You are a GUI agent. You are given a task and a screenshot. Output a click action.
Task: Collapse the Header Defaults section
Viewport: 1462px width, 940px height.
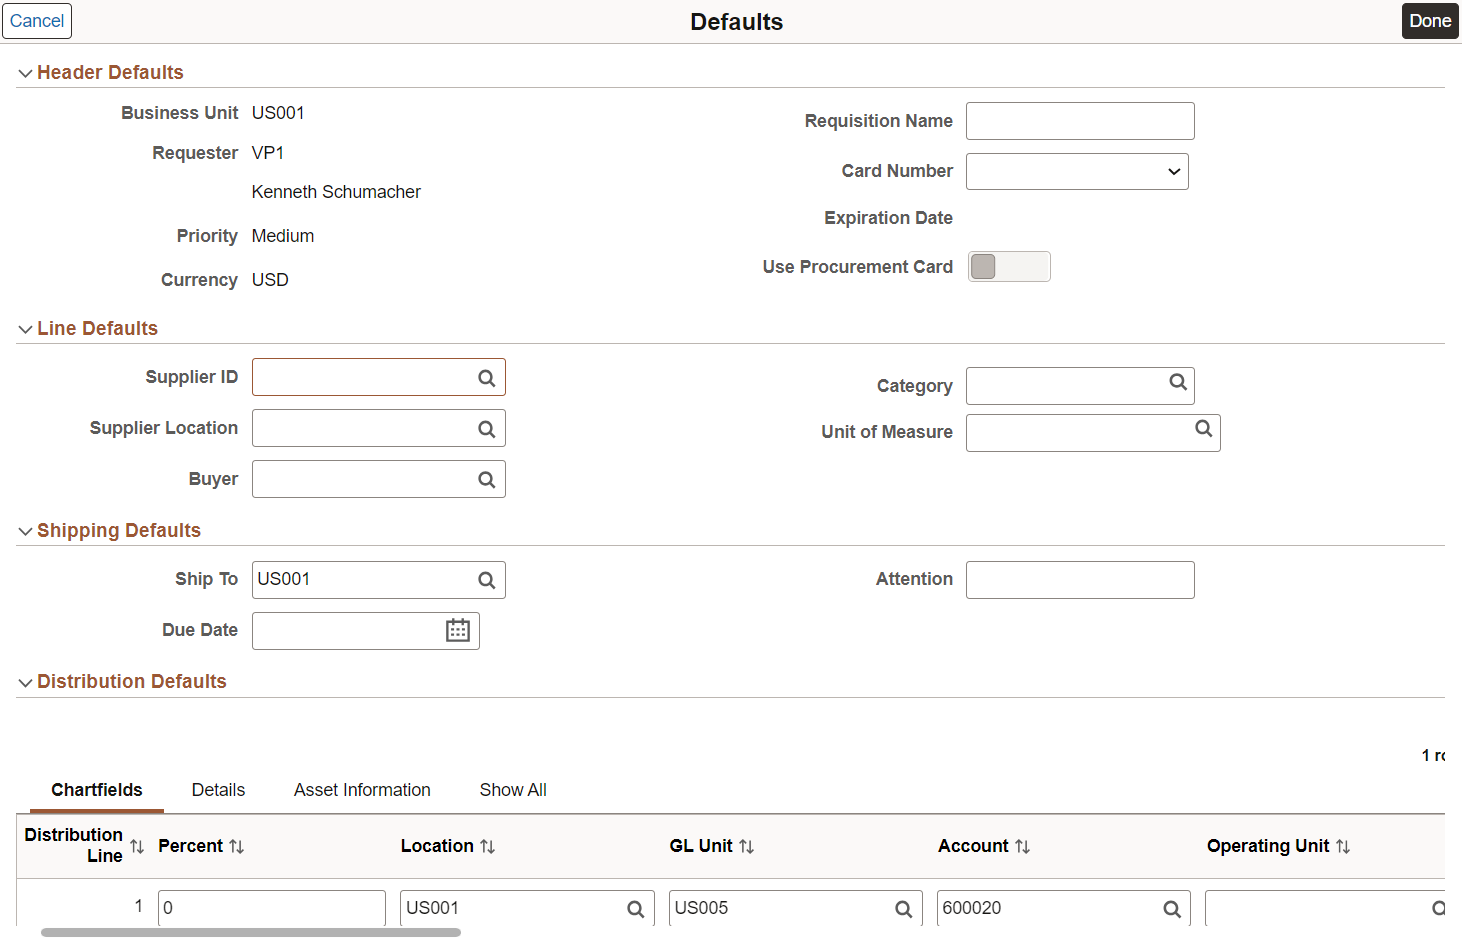point(25,72)
